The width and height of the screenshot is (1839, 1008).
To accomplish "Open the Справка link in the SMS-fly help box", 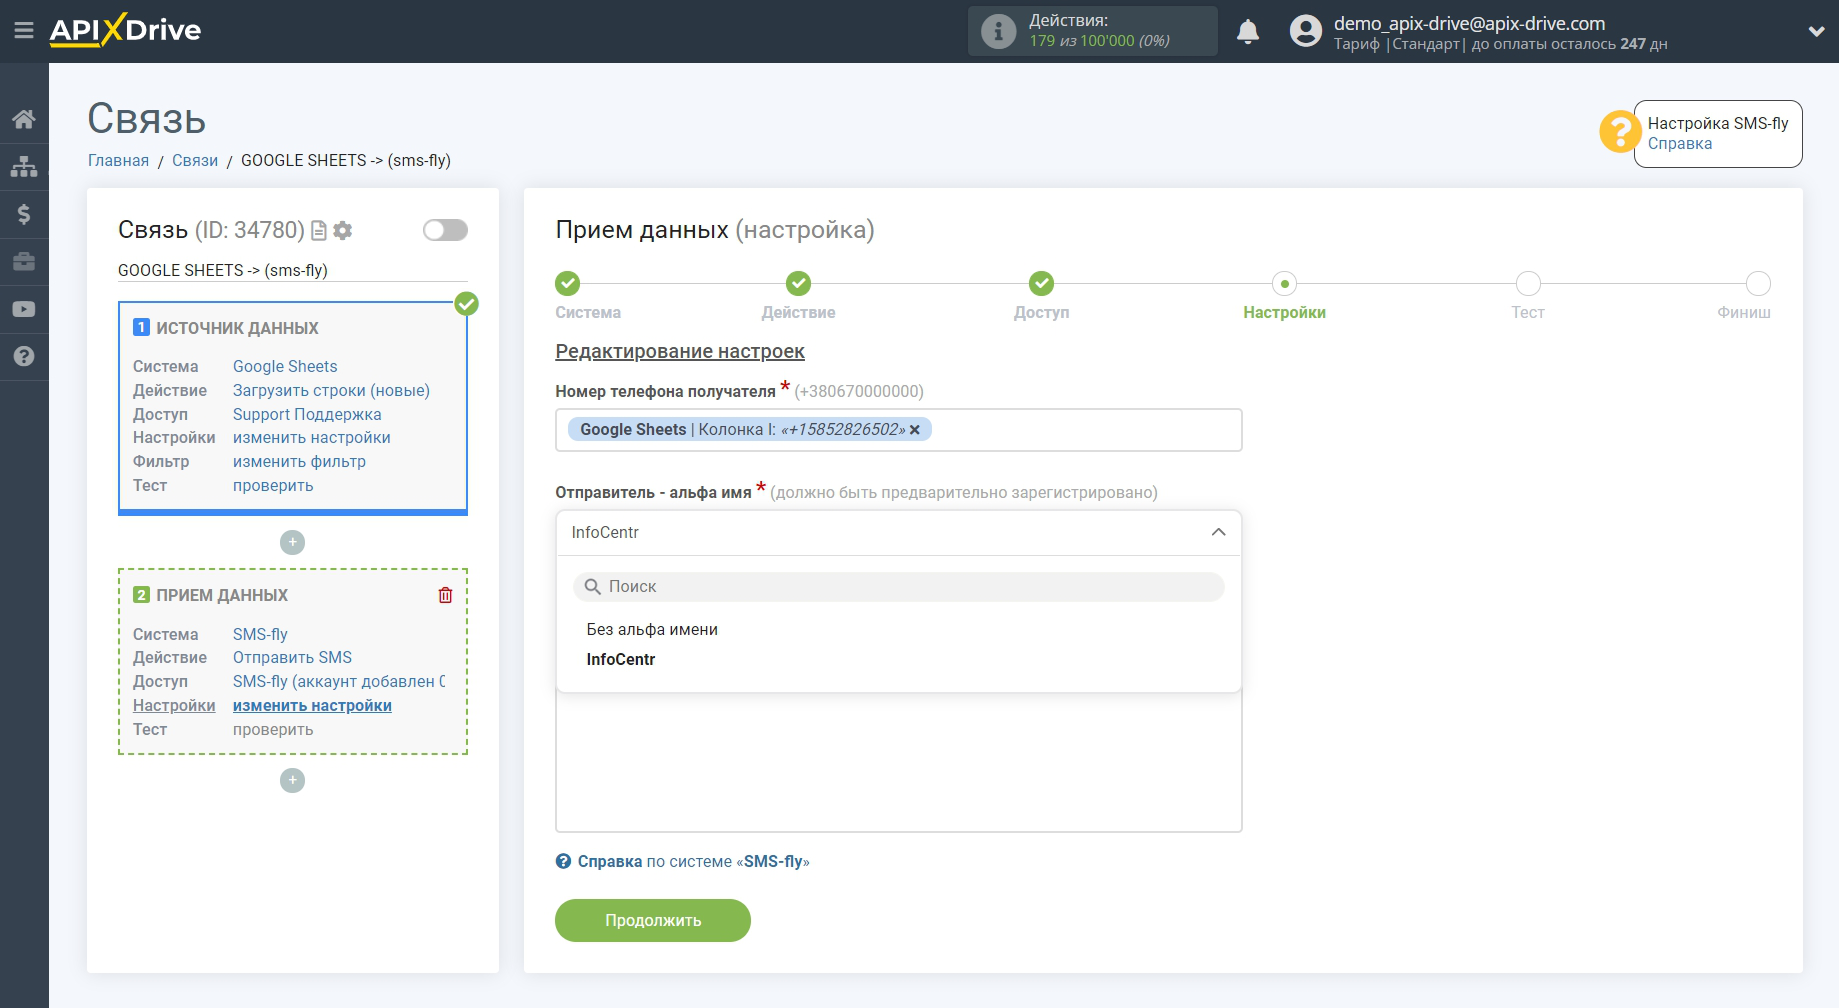I will click(x=1679, y=144).
